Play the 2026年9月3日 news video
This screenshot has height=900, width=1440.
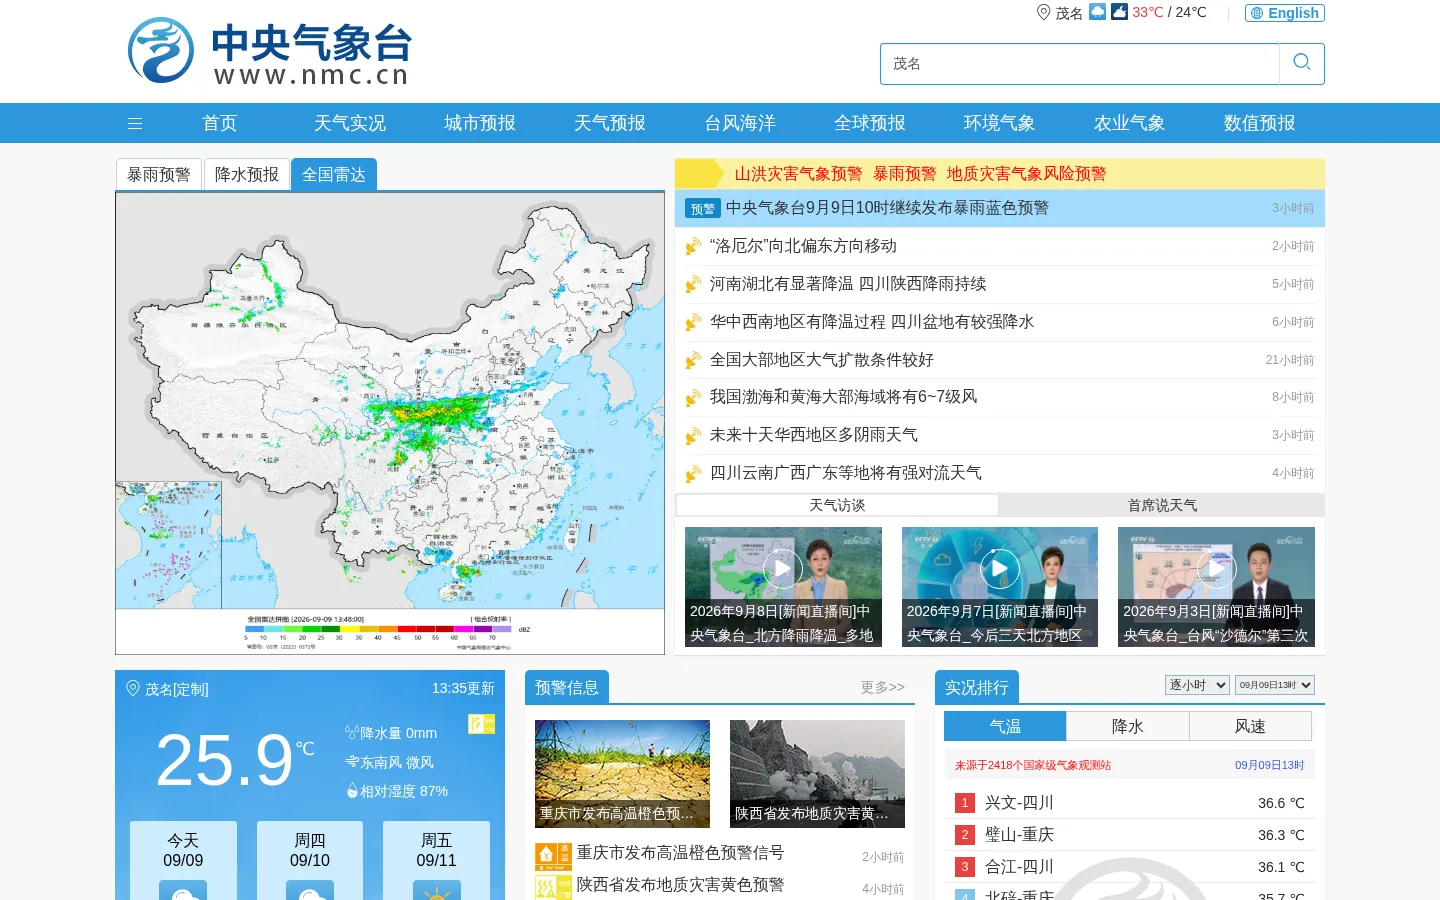pyautogui.click(x=1216, y=569)
